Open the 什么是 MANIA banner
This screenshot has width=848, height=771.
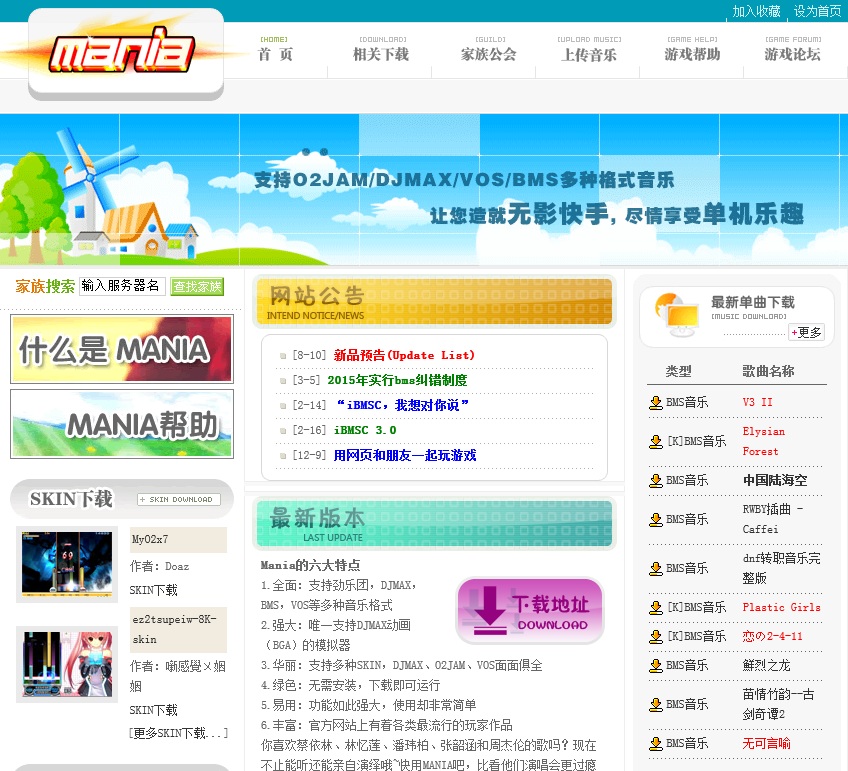pyautogui.click(x=122, y=349)
